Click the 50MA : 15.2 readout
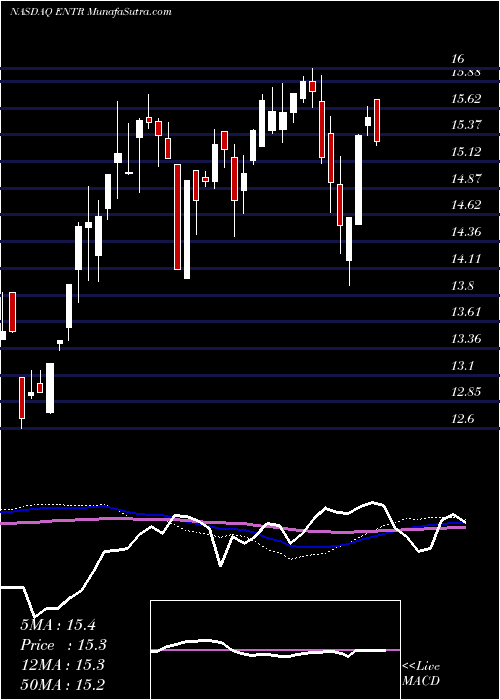Screen dimensions: 500x700 (63, 685)
